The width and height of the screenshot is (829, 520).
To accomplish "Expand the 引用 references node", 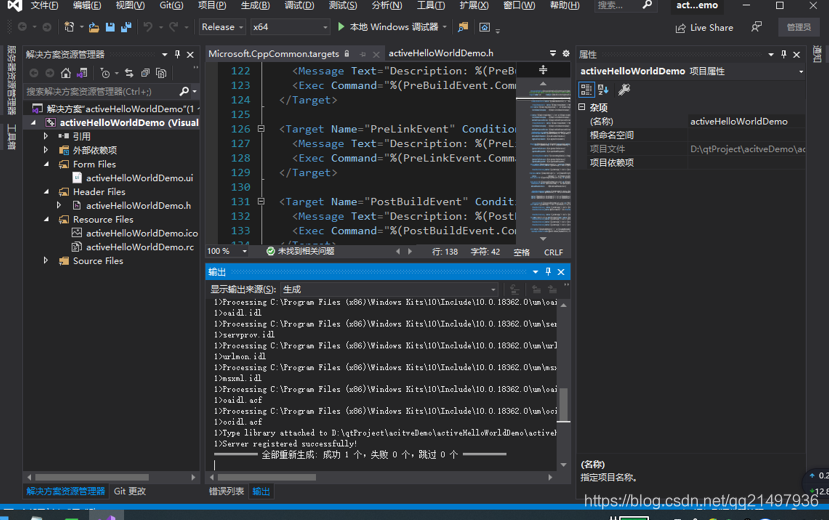I will pos(46,136).
